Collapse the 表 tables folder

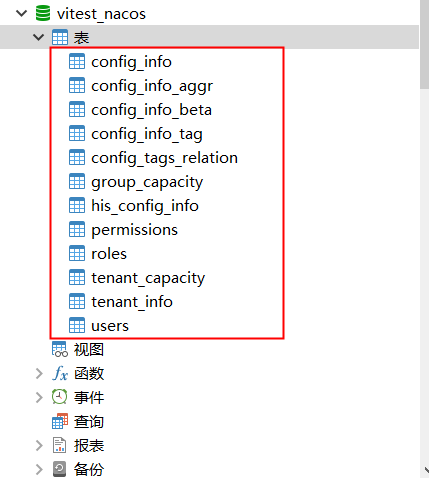(x=39, y=37)
